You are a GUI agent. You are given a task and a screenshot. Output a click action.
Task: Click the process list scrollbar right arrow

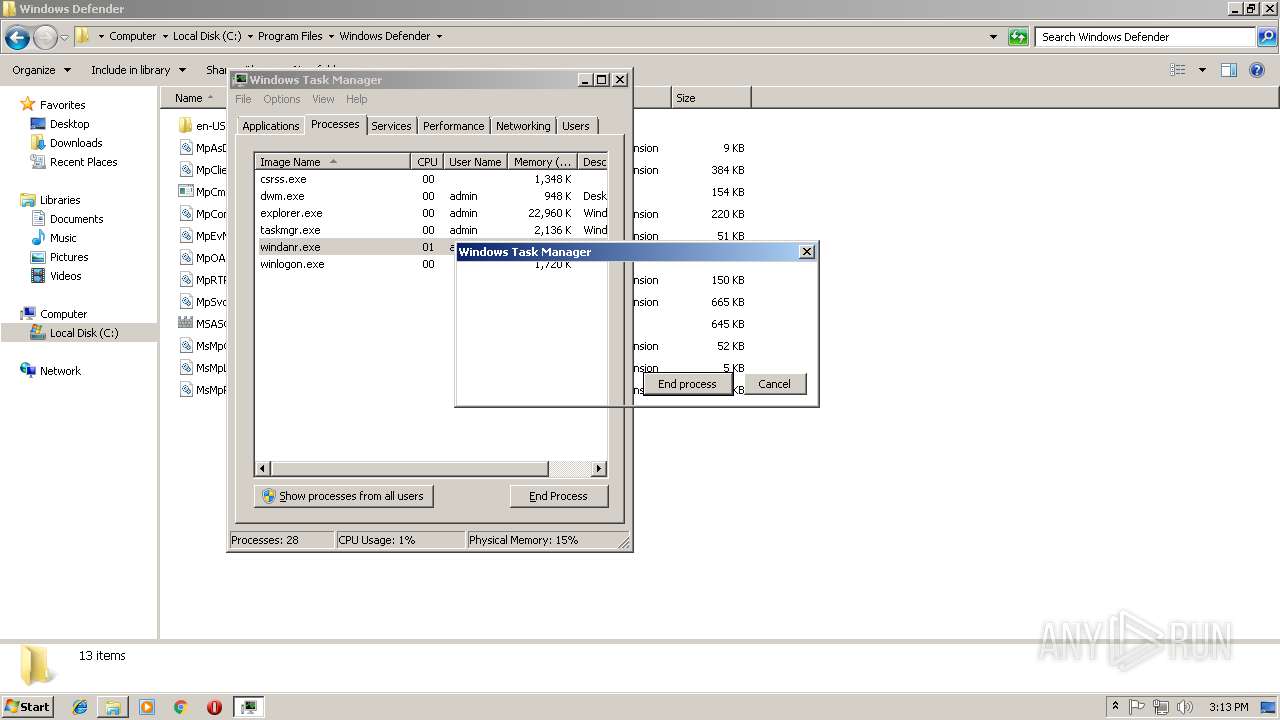[599, 468]
